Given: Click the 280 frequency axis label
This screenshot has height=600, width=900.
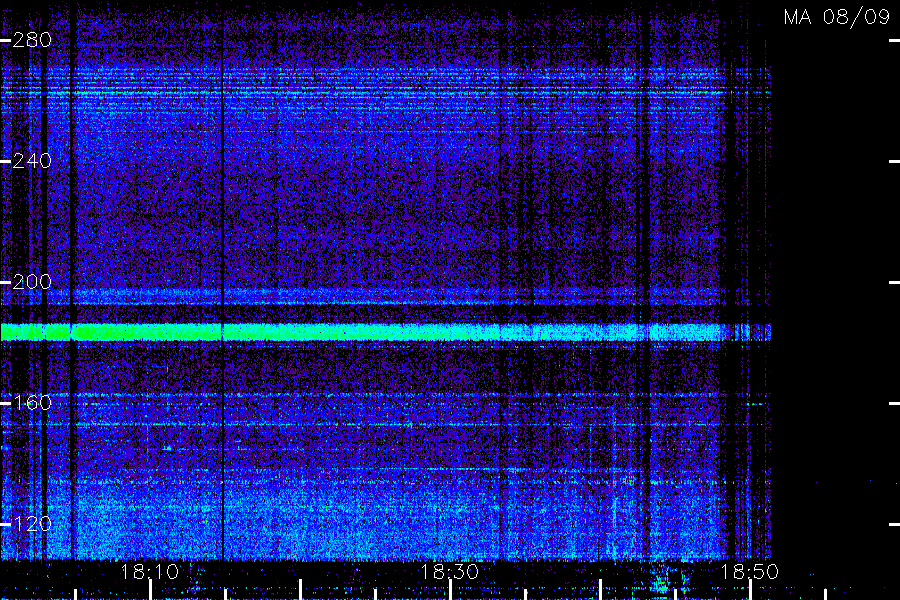Looking at the screenshot, I should (x=32, y=40).
